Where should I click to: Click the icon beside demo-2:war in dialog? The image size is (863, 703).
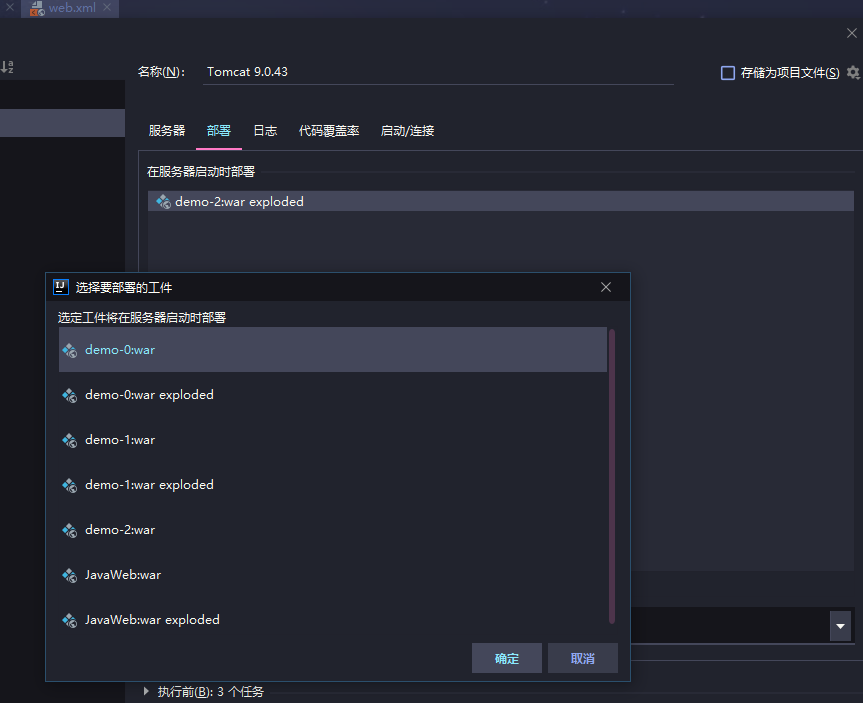(x=69, y=531)
